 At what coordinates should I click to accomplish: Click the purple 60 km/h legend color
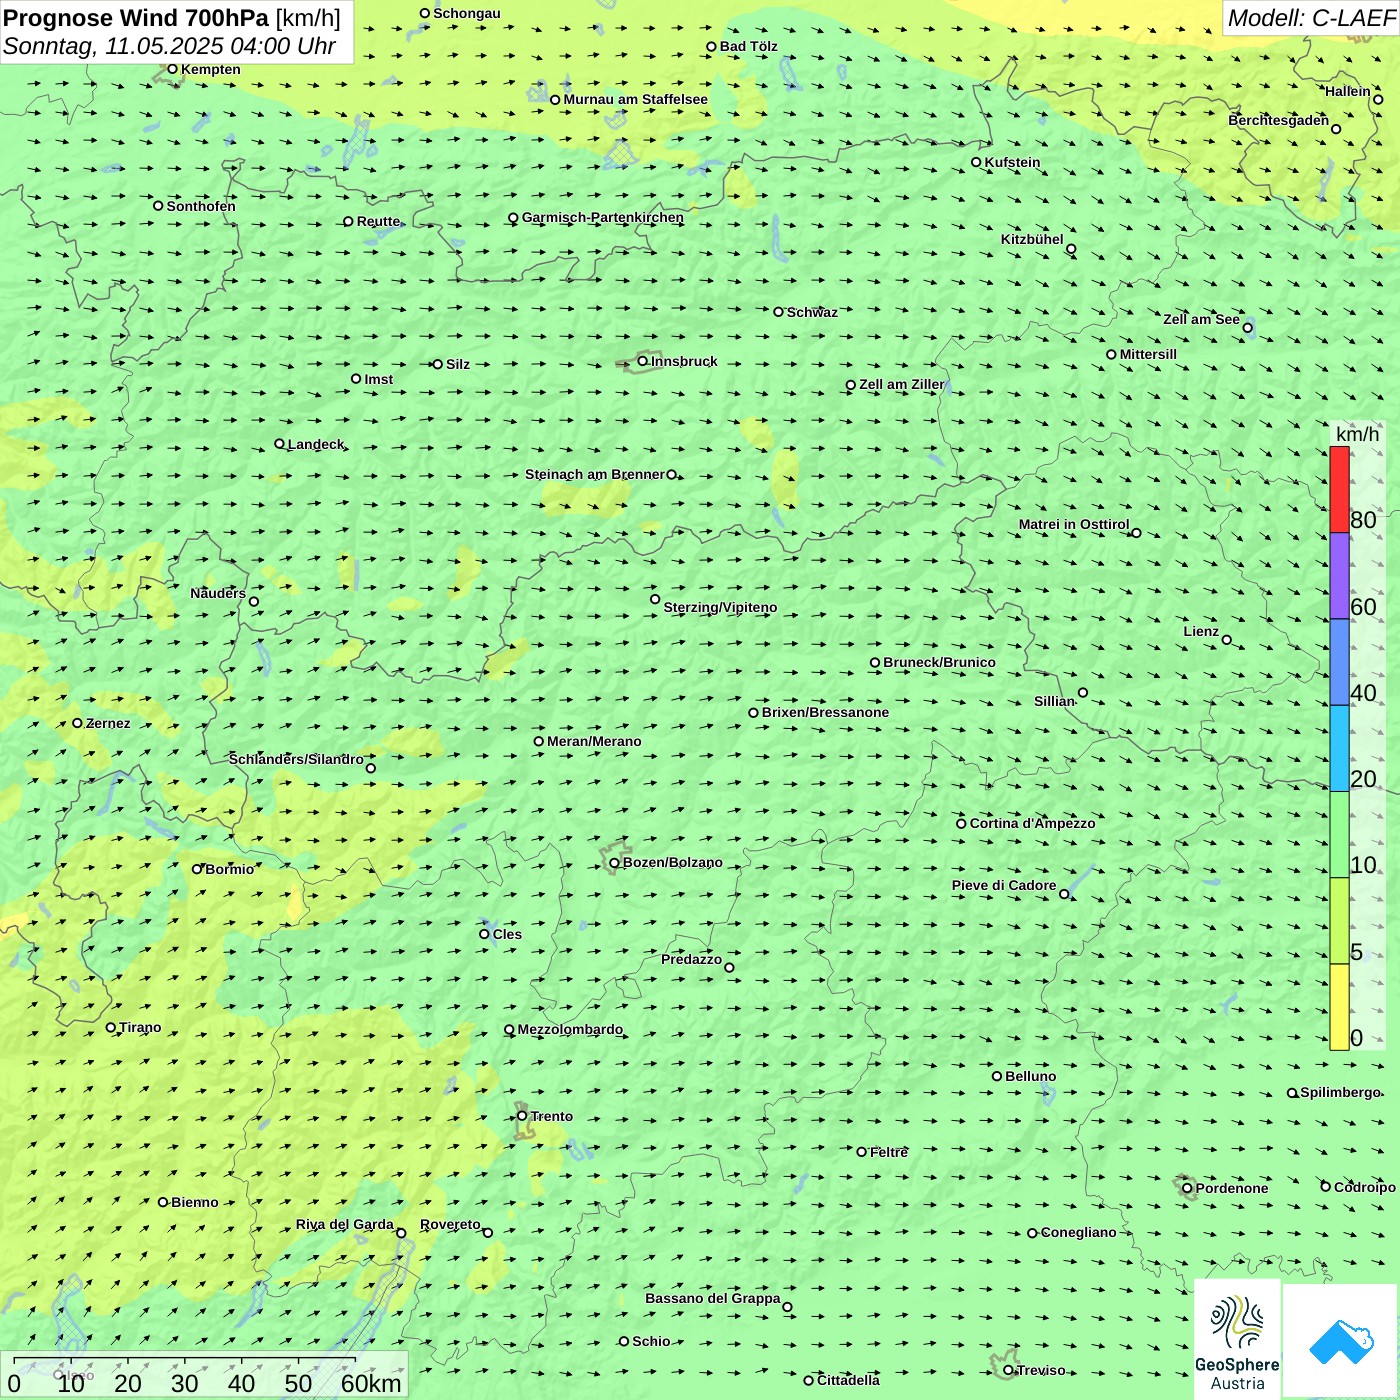click(1339, 576)
